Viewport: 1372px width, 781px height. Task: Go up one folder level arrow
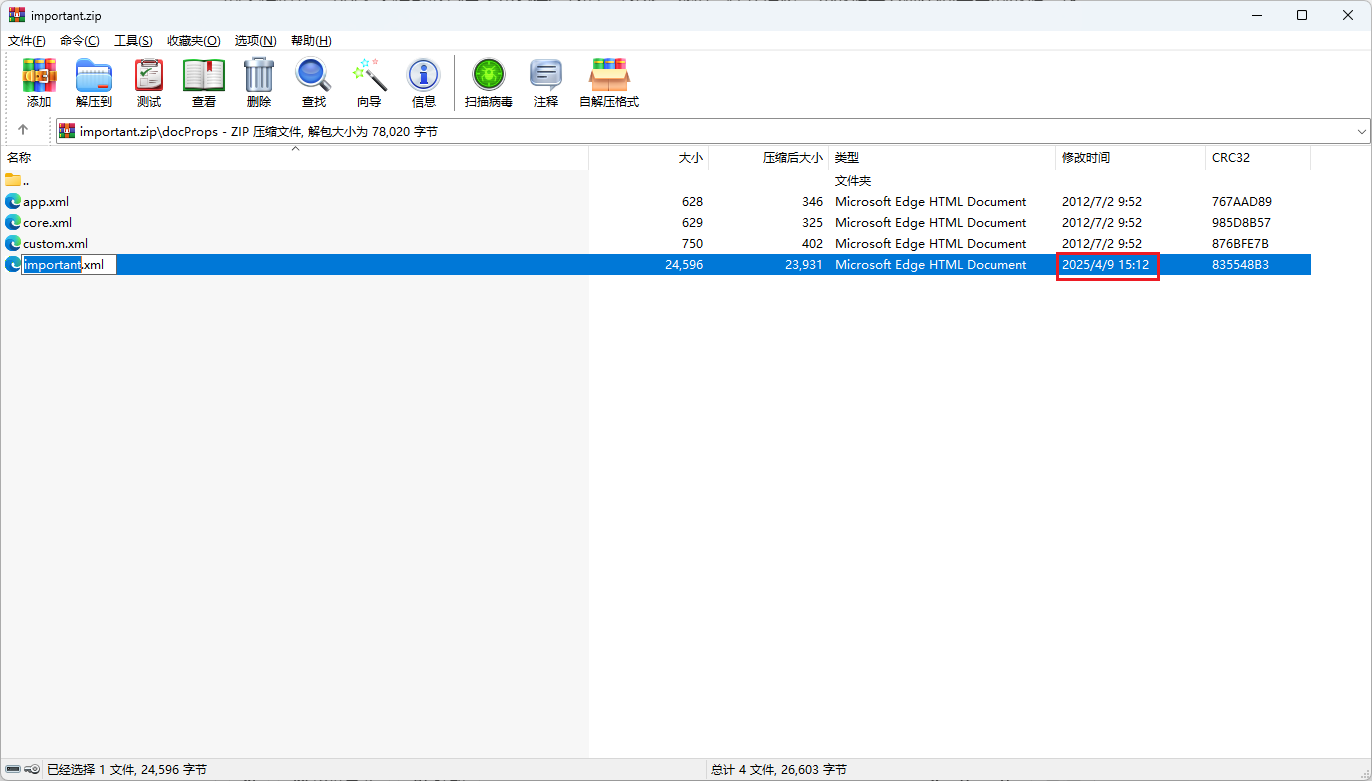[23, 130]
